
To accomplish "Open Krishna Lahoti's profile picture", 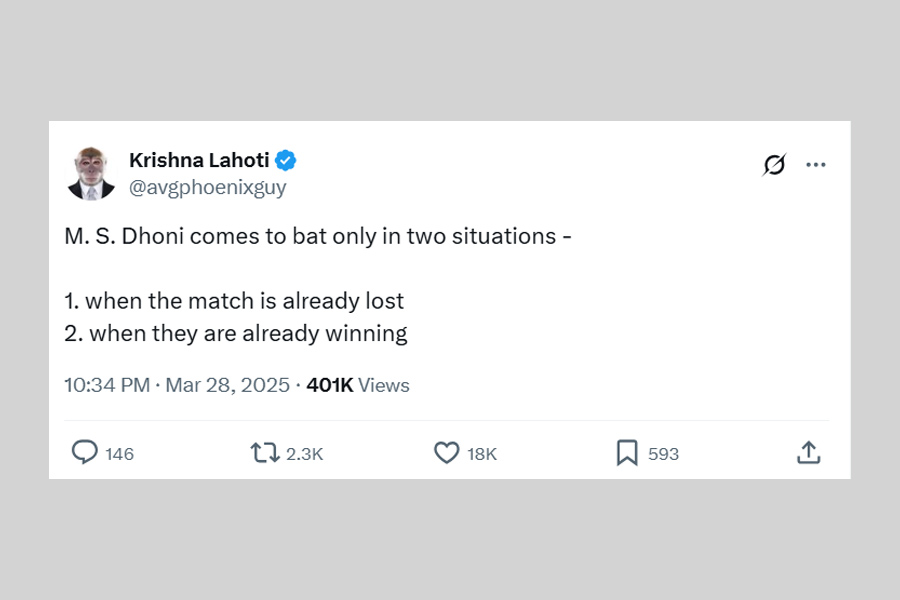I will [x=91, y=172].
